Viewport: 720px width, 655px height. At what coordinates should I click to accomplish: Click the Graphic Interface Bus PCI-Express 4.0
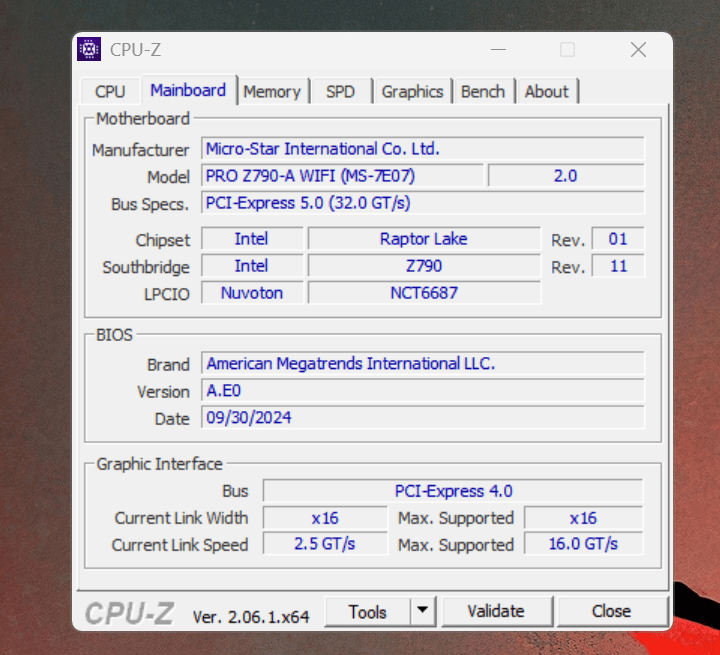(453, 491)
